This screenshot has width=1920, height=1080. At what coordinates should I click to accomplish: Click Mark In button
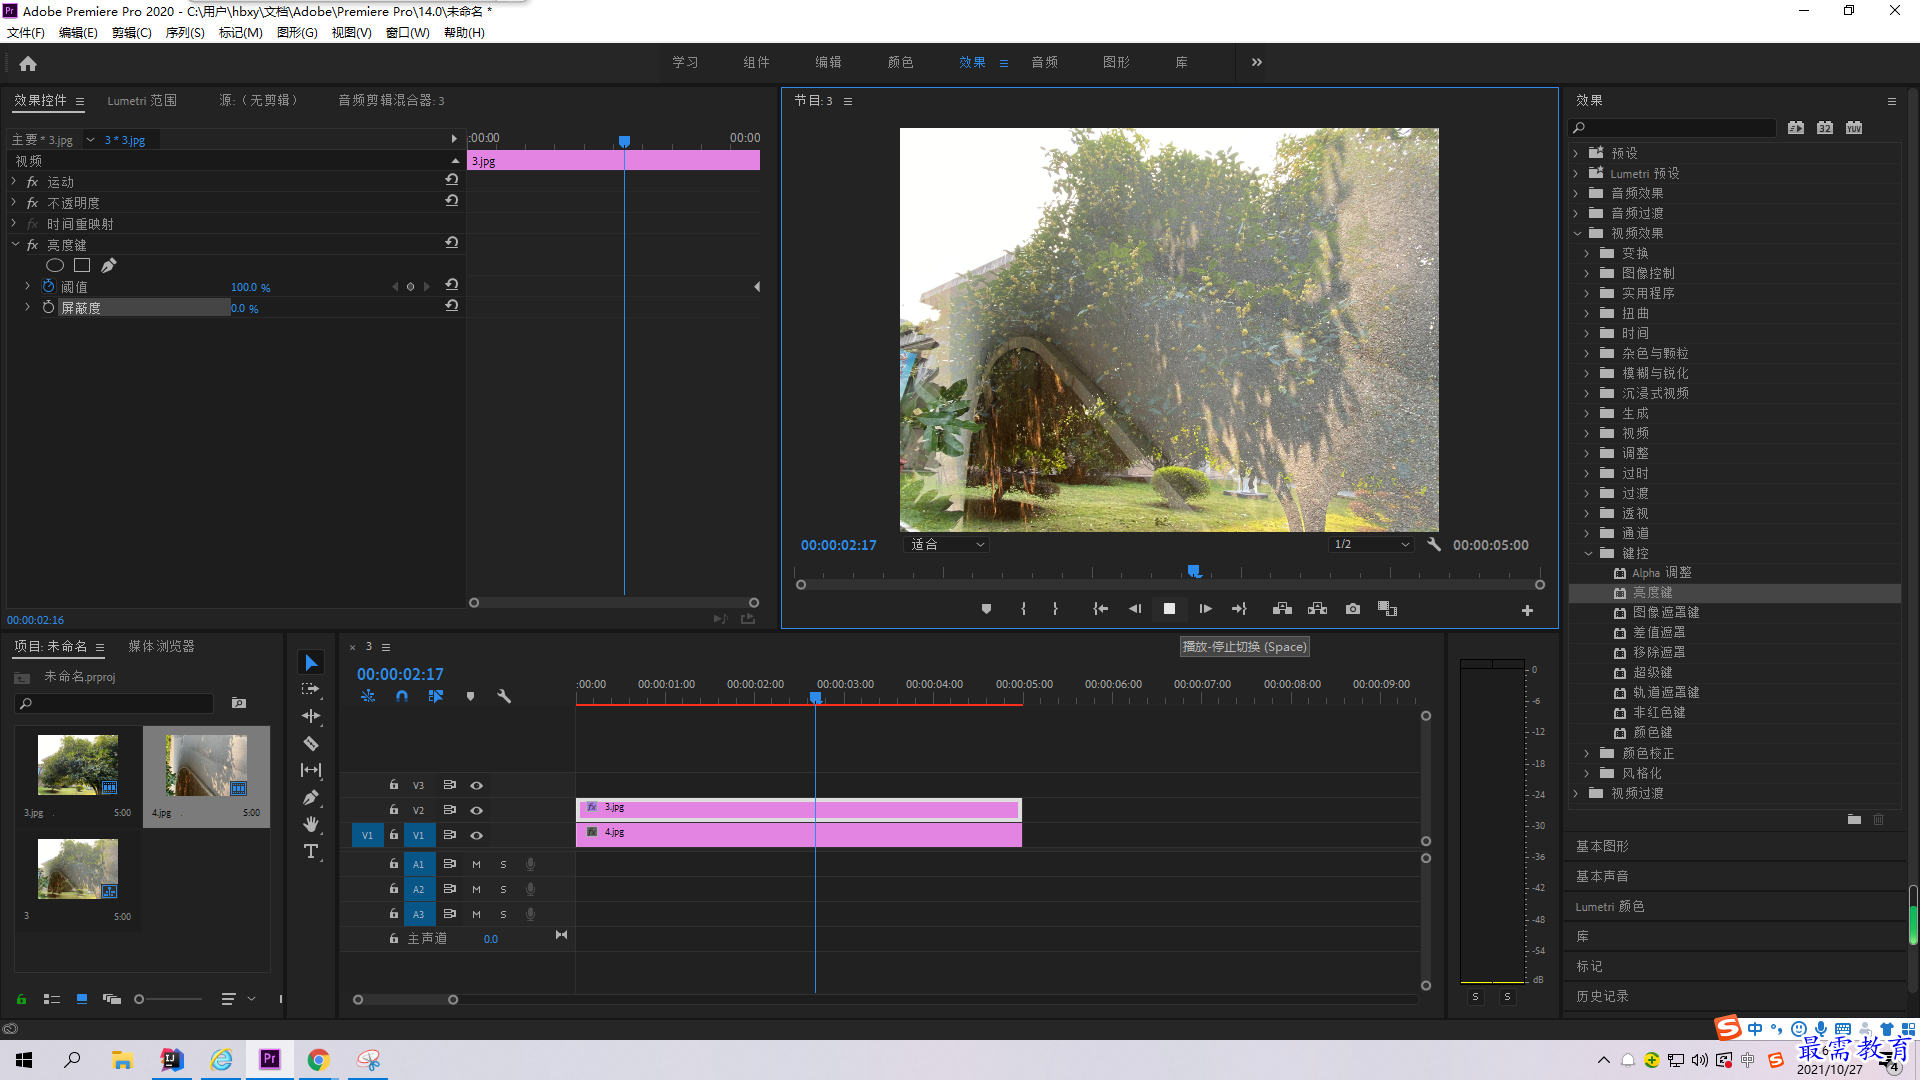coord(1023,609)
